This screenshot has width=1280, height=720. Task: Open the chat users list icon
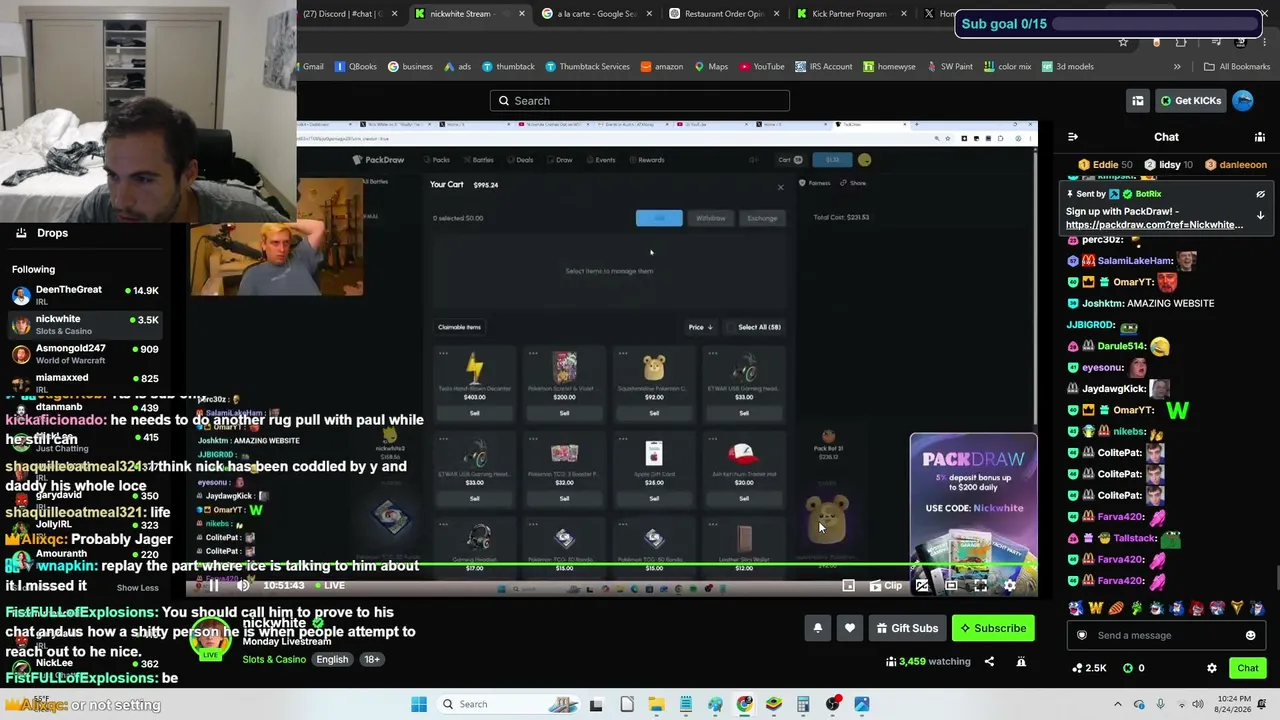coord(1260,137)
